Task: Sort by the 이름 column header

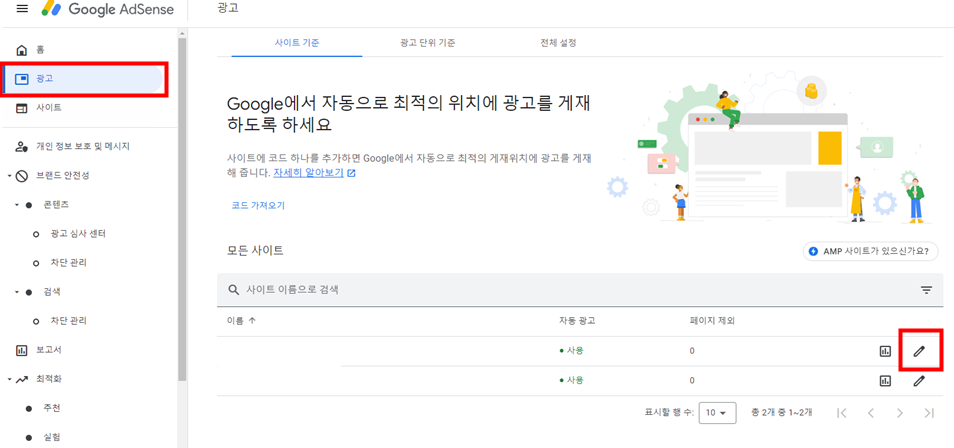Action: coord(241,321)
